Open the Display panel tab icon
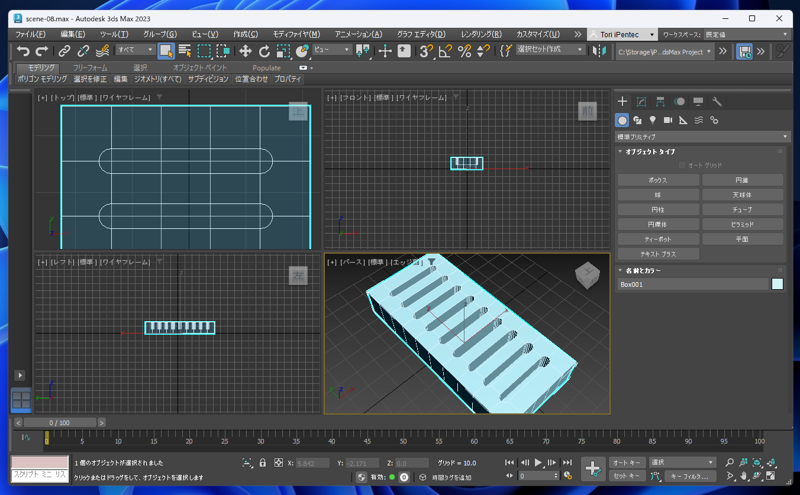The image size is (800, 495). [698, 102]
